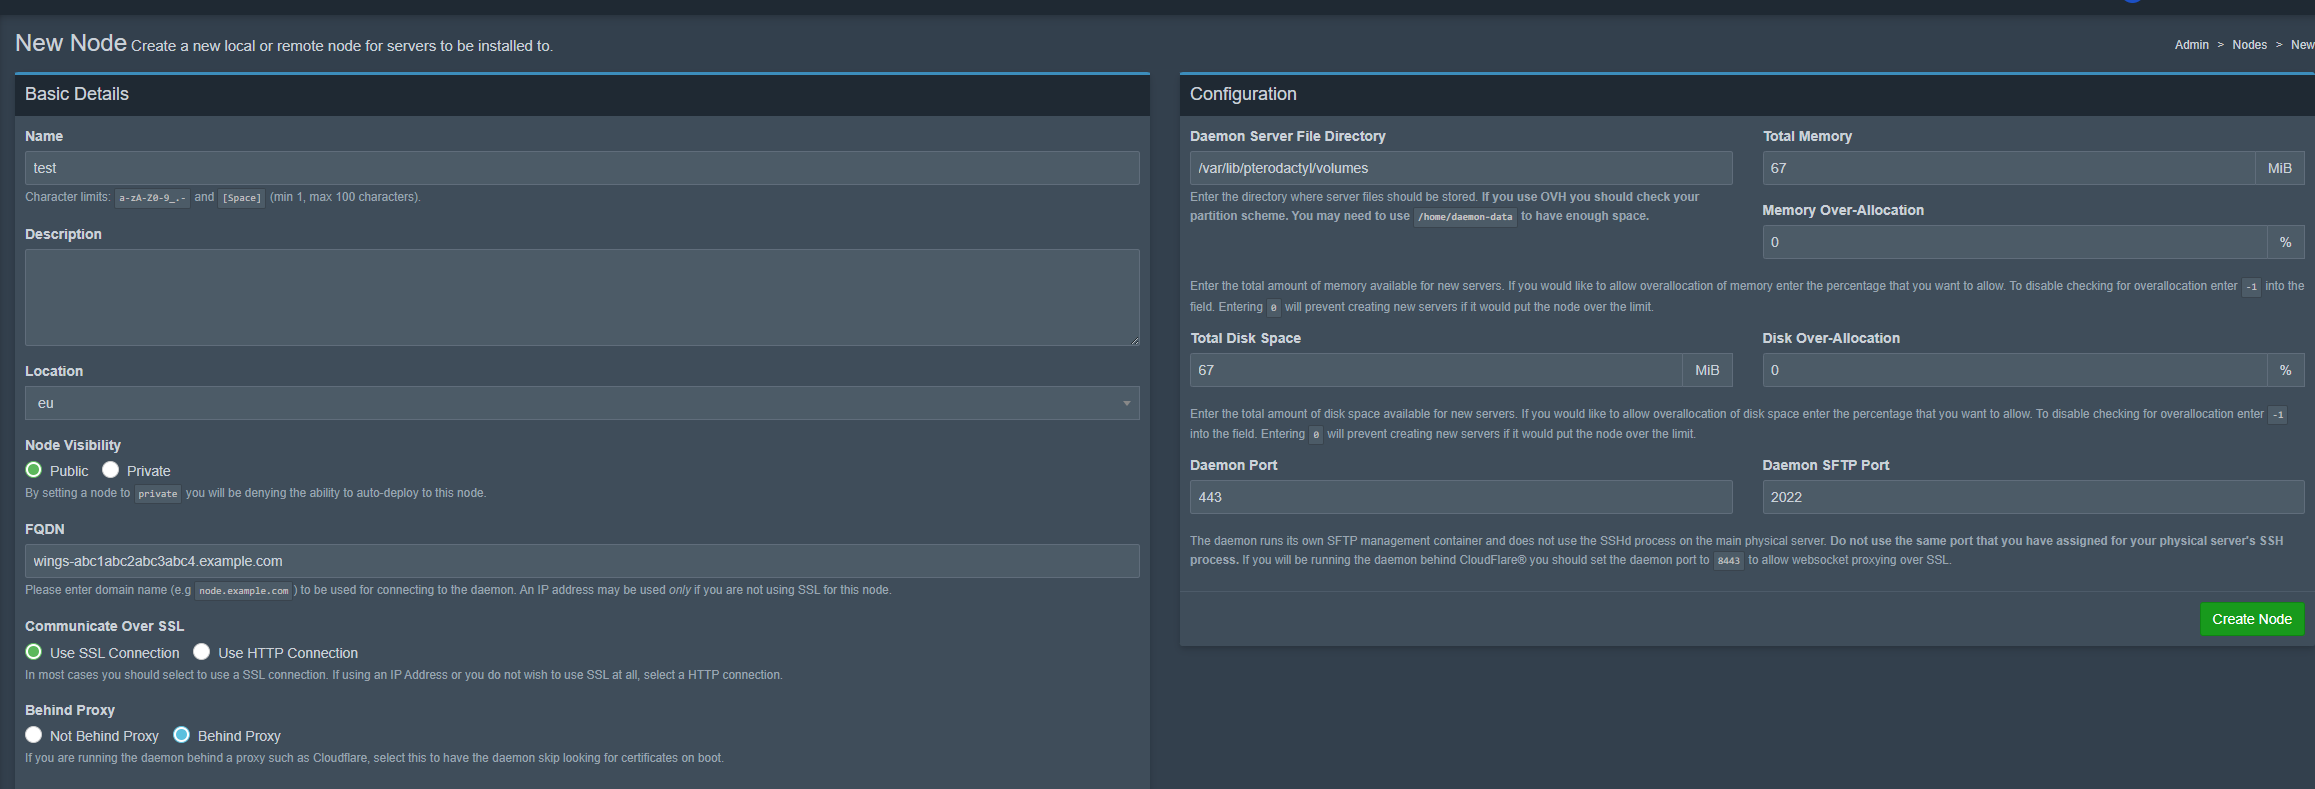Click the FQDN input field

pos(581,561)
